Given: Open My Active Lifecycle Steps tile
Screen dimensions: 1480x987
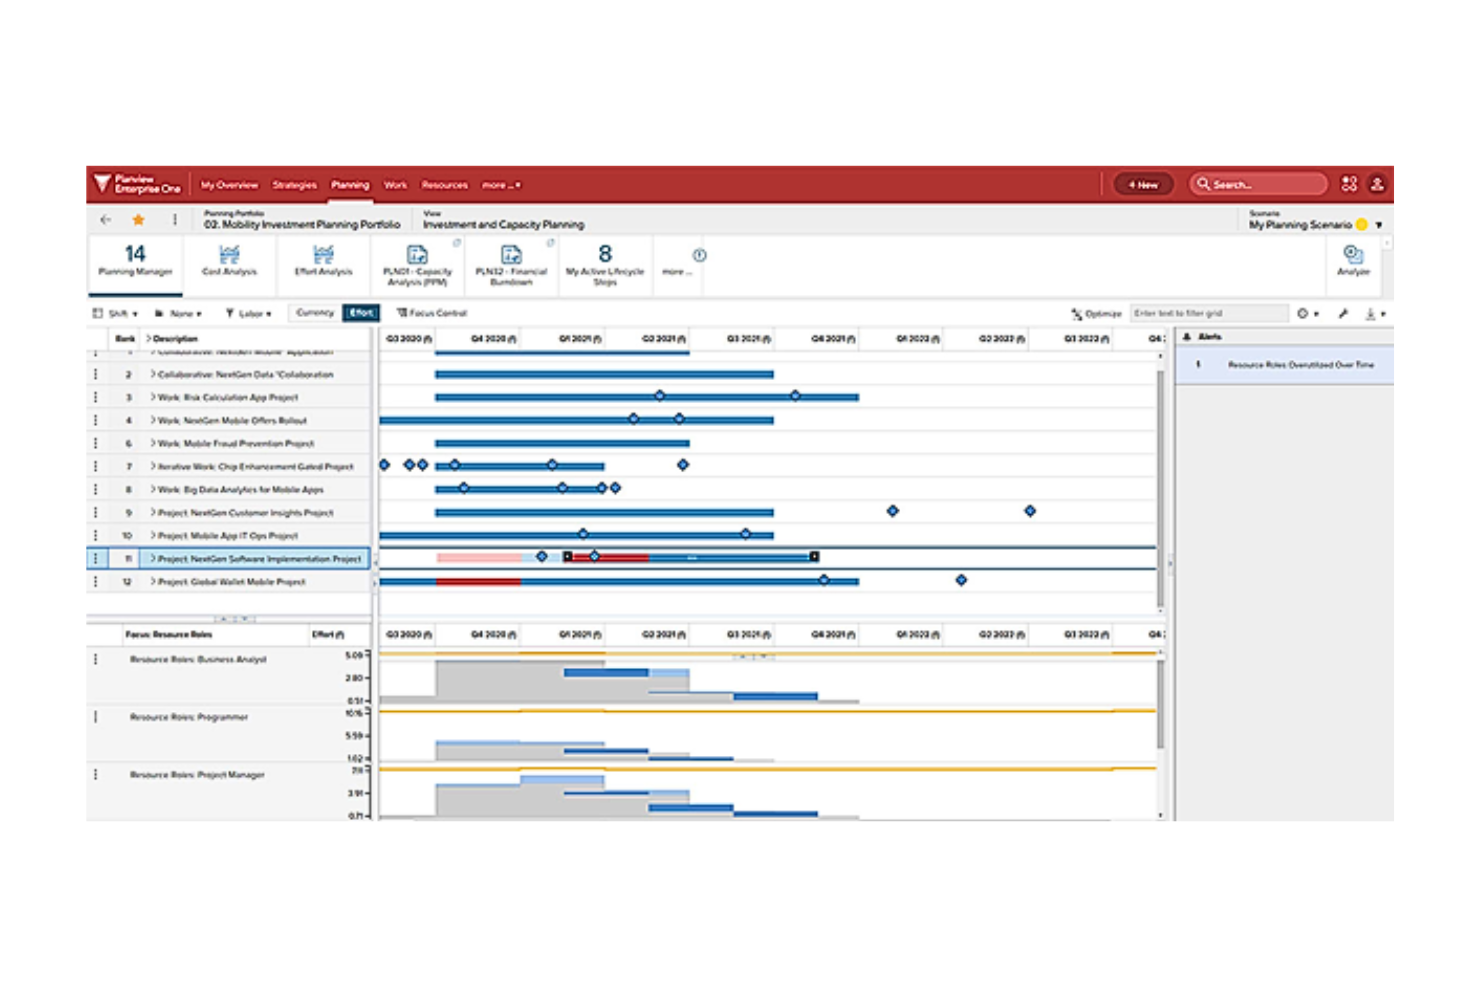Looking at the screenshot, I should pyautogui.click(x=605, y=265).
